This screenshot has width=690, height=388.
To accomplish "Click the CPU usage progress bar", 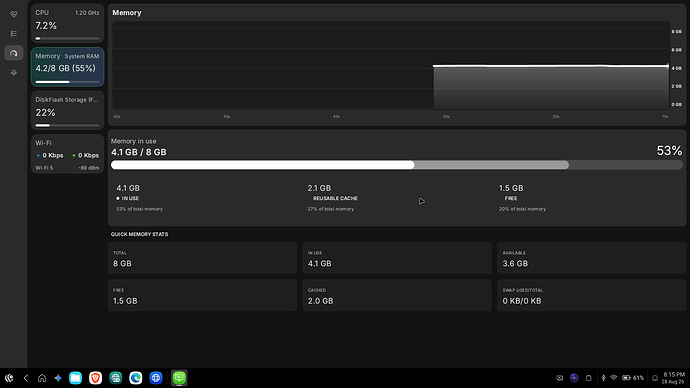I will click(67, 38).
